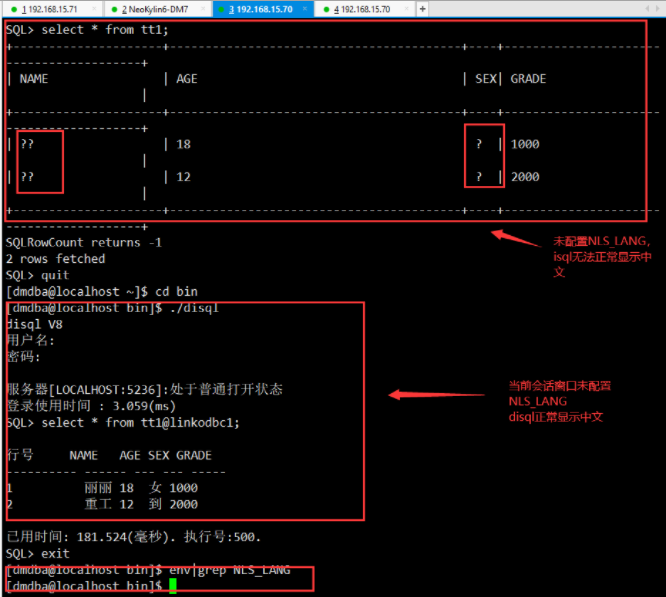Screen dimensions: 666x597
Task: Switch to the NeoKylin6-DM7 session tab
Action: click(x=161, y=9)
